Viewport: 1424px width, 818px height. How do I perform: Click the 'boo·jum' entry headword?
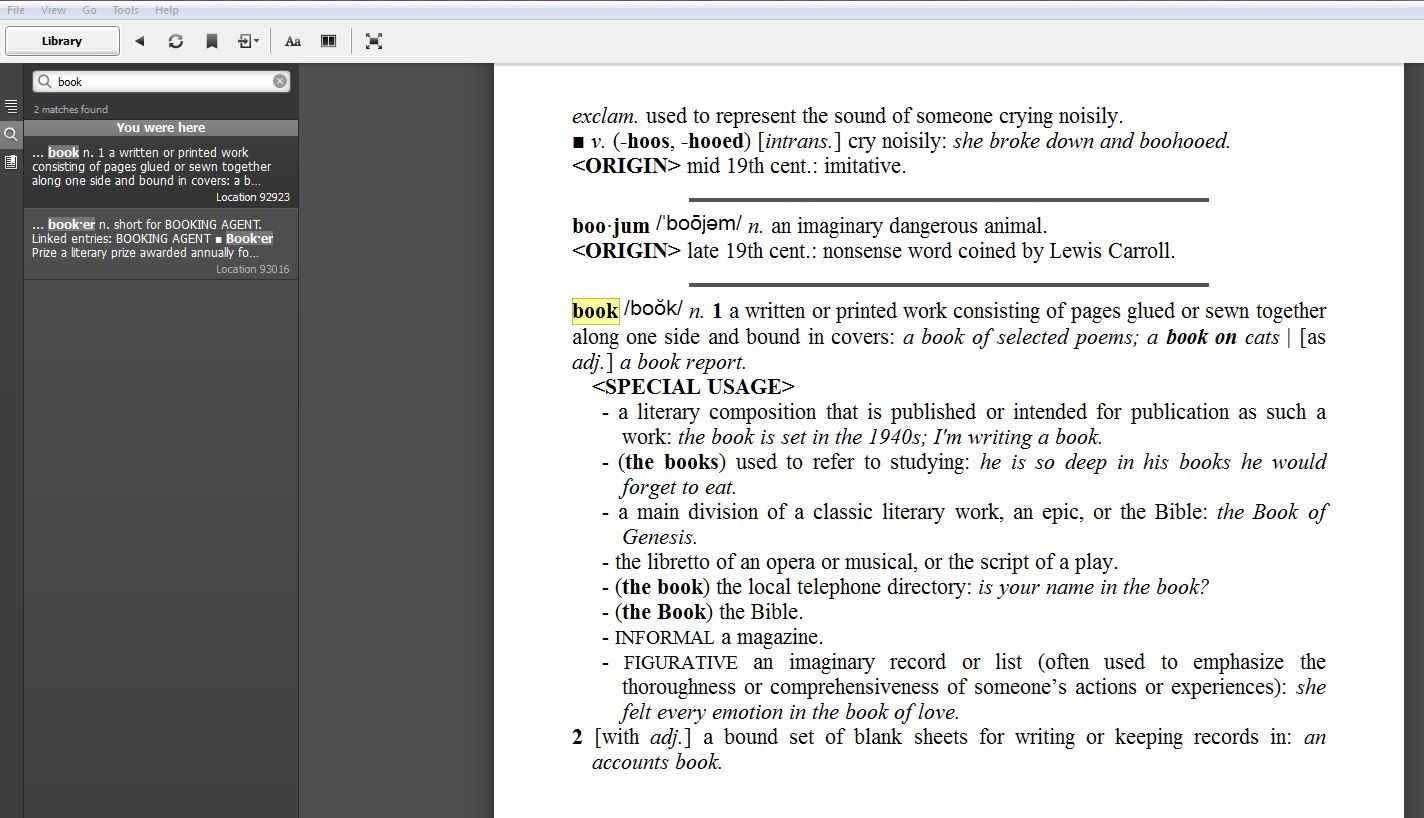point(611,226)
